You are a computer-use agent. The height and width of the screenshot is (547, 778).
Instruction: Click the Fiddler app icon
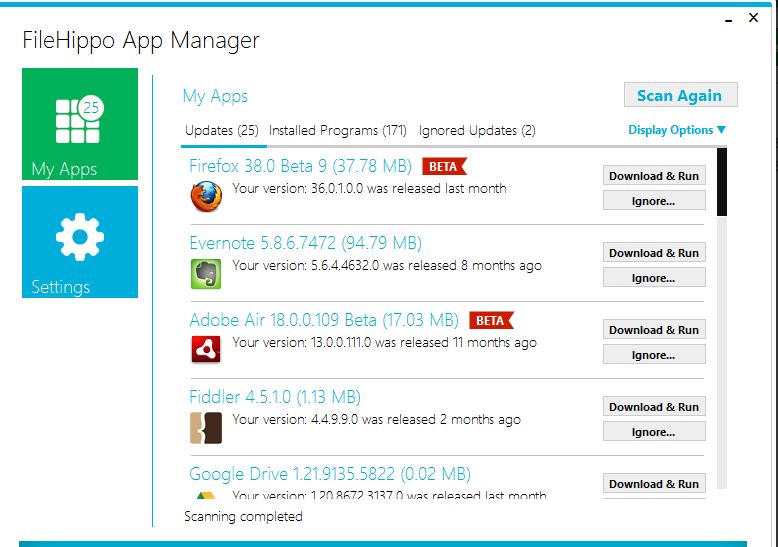click(x=206, y=428)
